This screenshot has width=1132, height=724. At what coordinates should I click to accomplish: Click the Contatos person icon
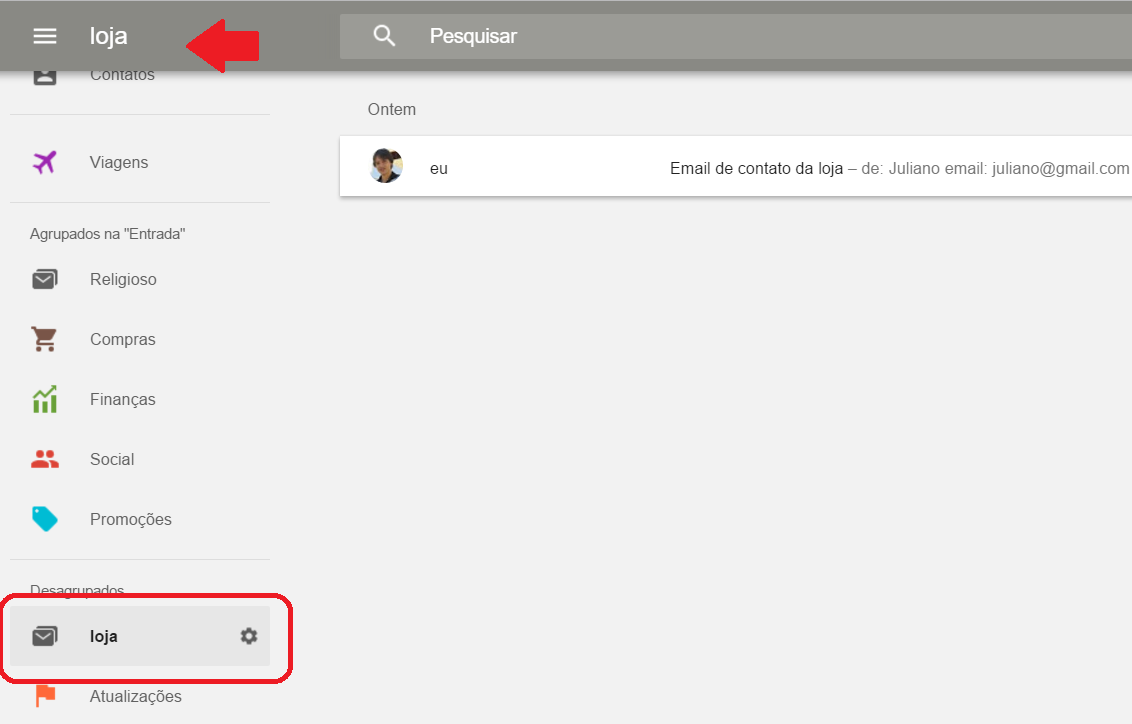(45, 77)
